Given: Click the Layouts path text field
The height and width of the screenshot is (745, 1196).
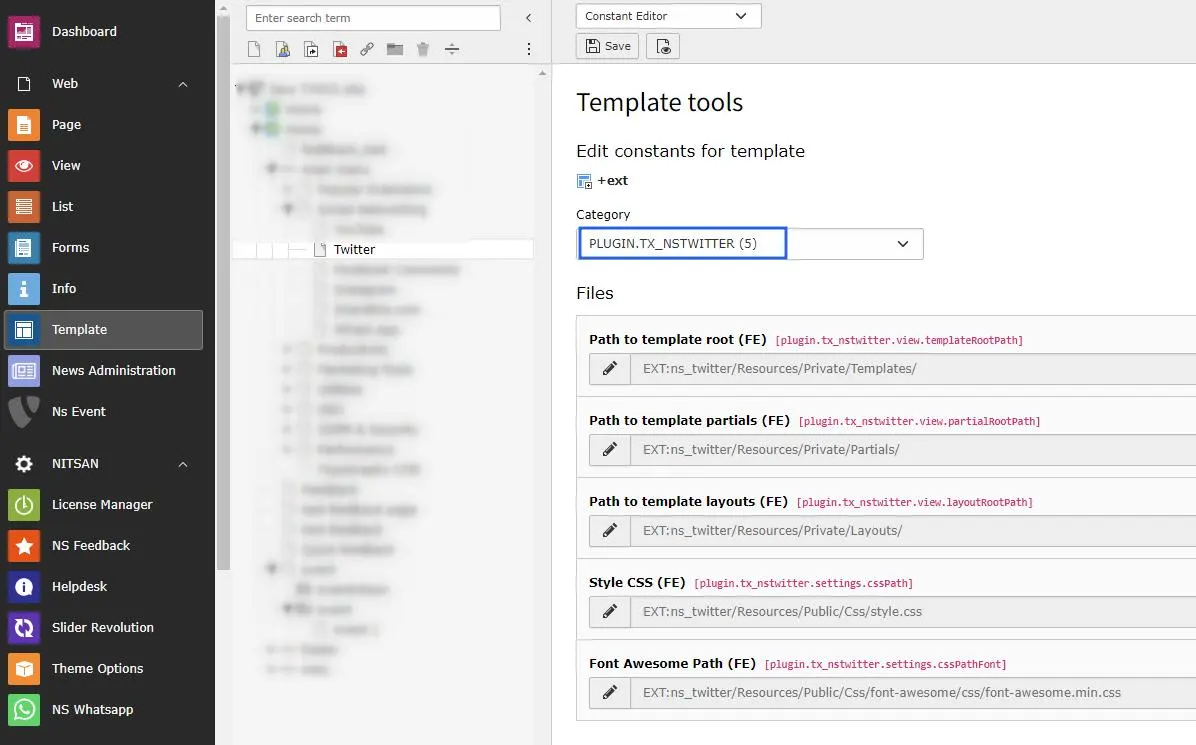Looking at the screenshot, I should [x=913, y=531].
